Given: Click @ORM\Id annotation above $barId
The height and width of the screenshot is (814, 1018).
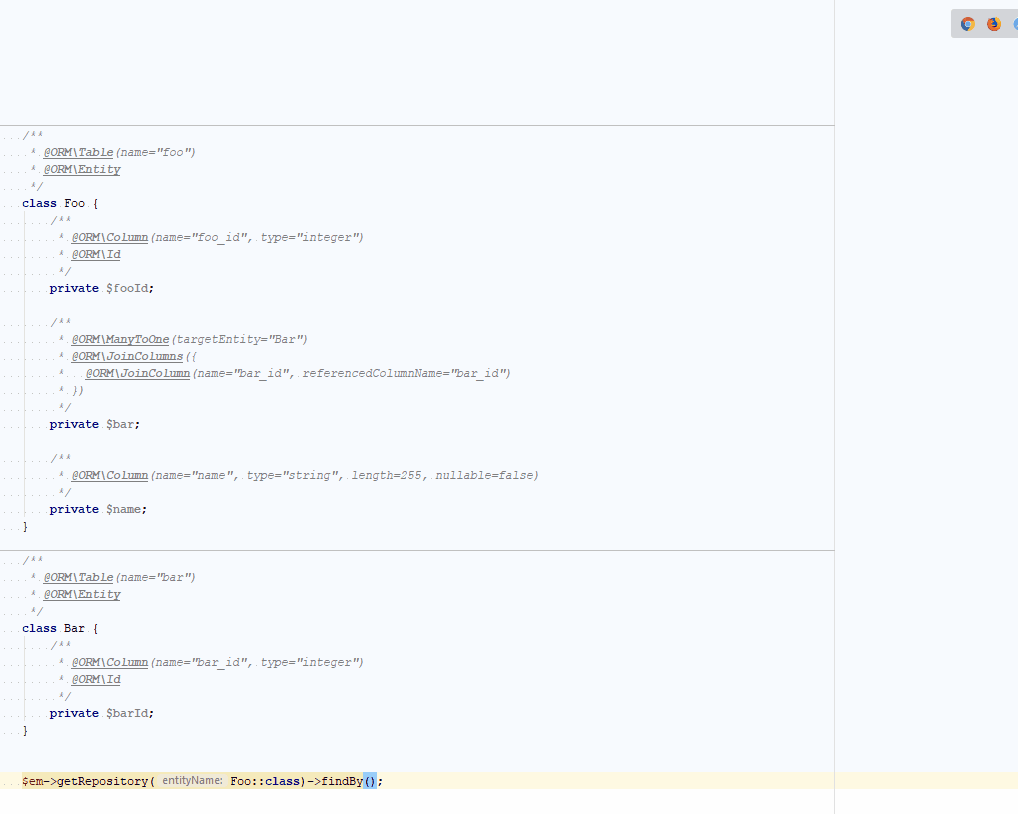Looking at the screenshot, I should [96, 680].
